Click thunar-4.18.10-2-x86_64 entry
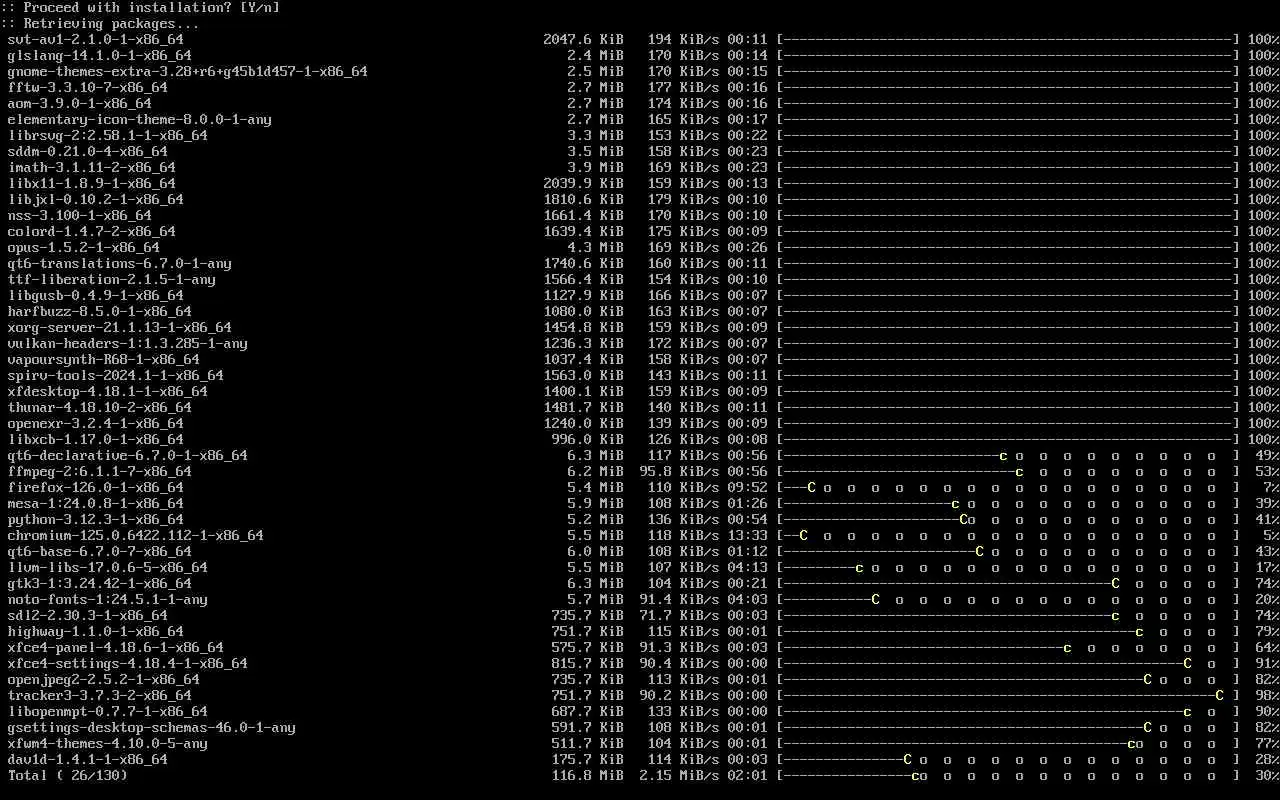The image size is (1280, 800). point(100,408)
